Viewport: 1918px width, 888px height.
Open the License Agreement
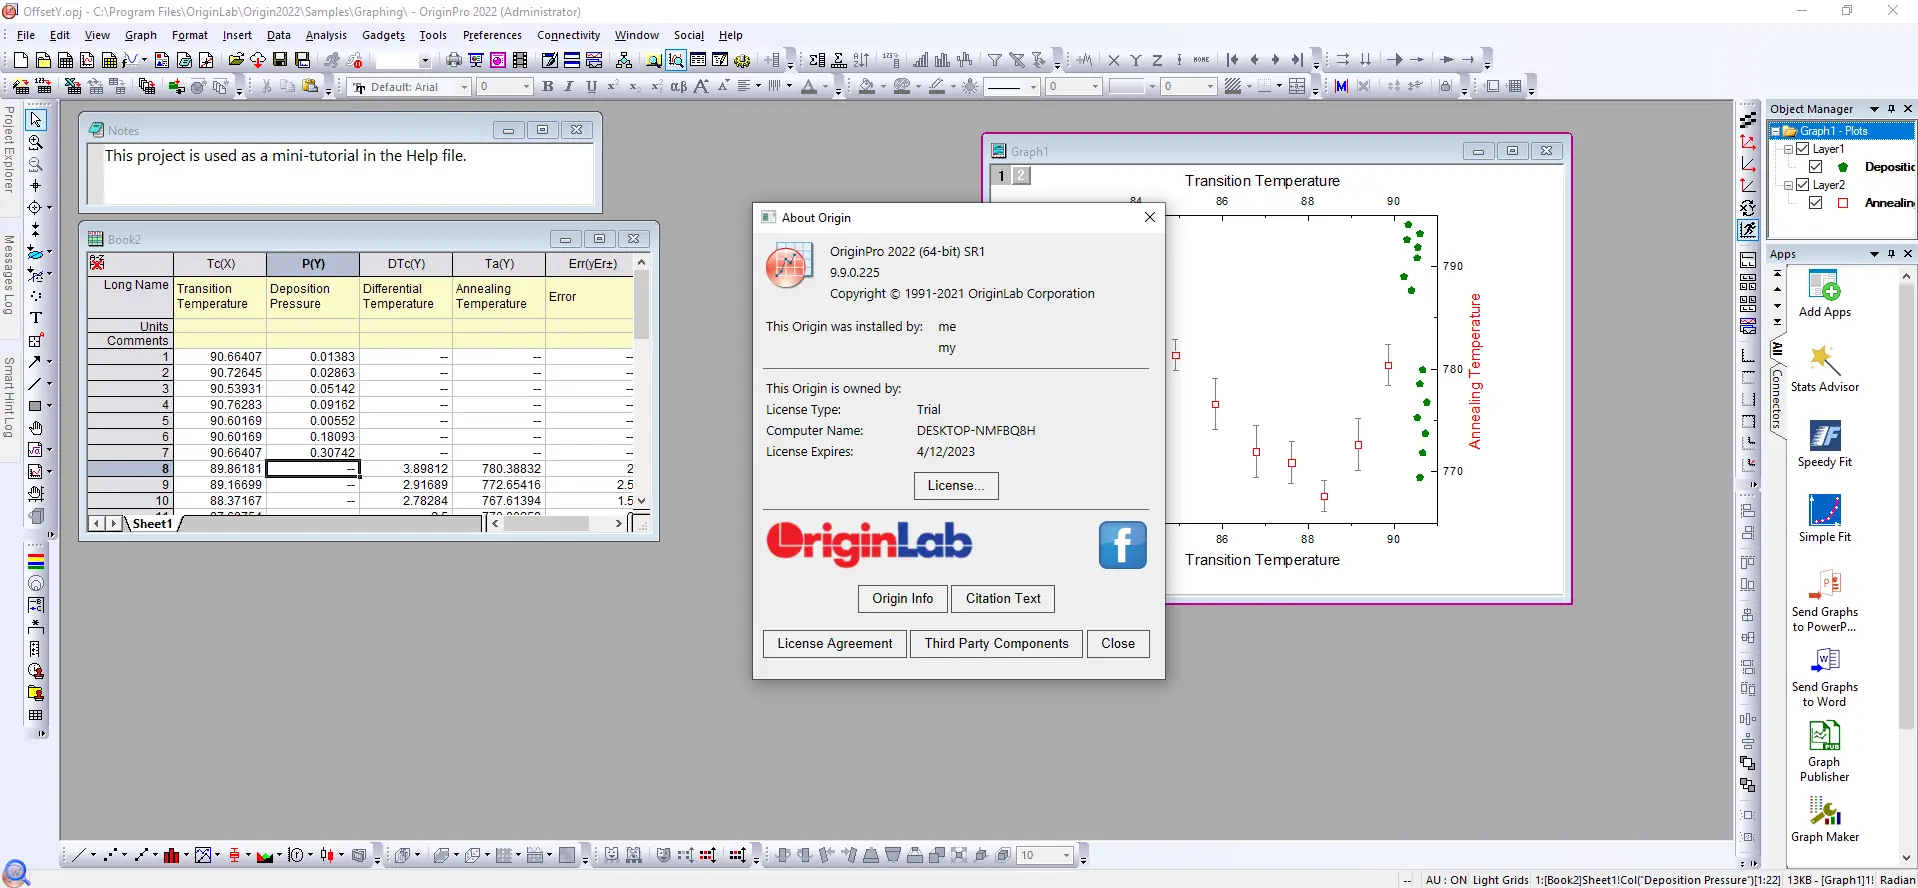(x=835, y=643)
